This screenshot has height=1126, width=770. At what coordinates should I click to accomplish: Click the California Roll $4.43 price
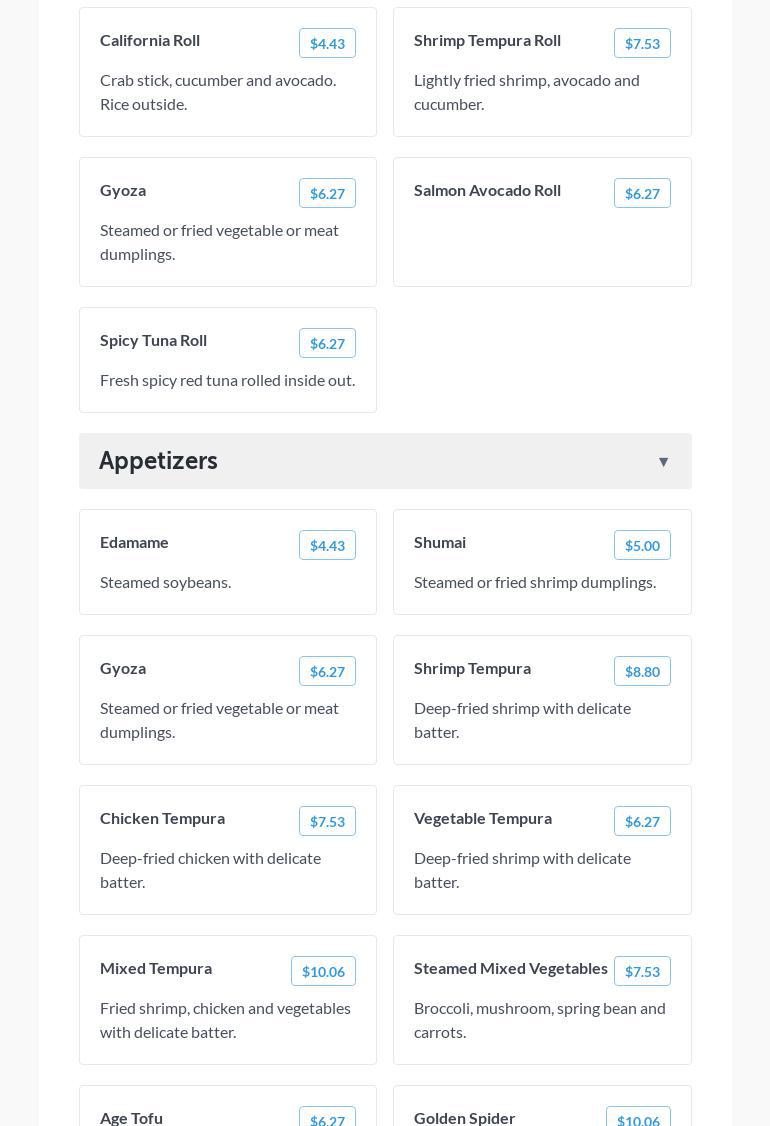(x=327, y=43)
